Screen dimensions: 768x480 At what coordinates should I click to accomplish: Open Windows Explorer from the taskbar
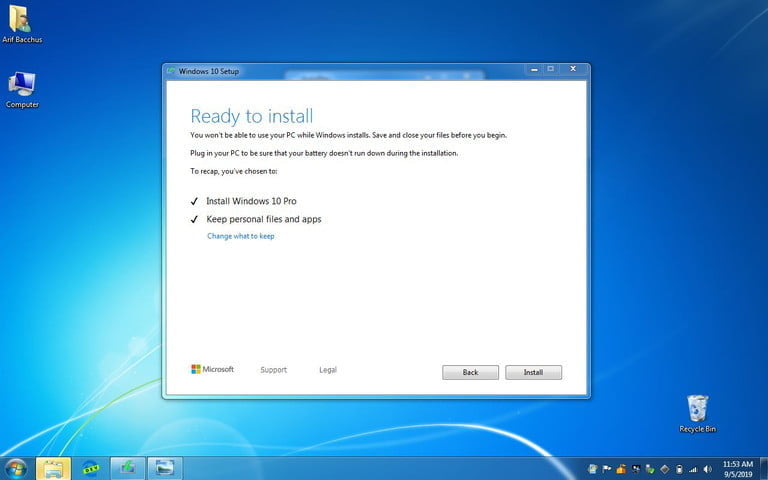pyautogui.click(x=53, y=469)
